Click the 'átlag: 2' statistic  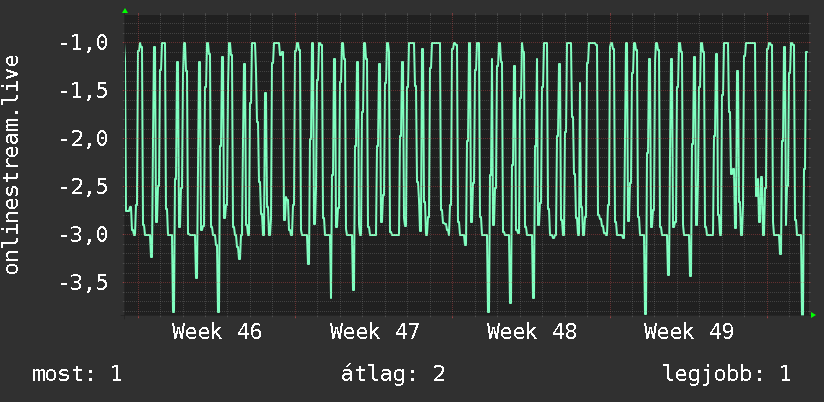(x=393, y=374)
